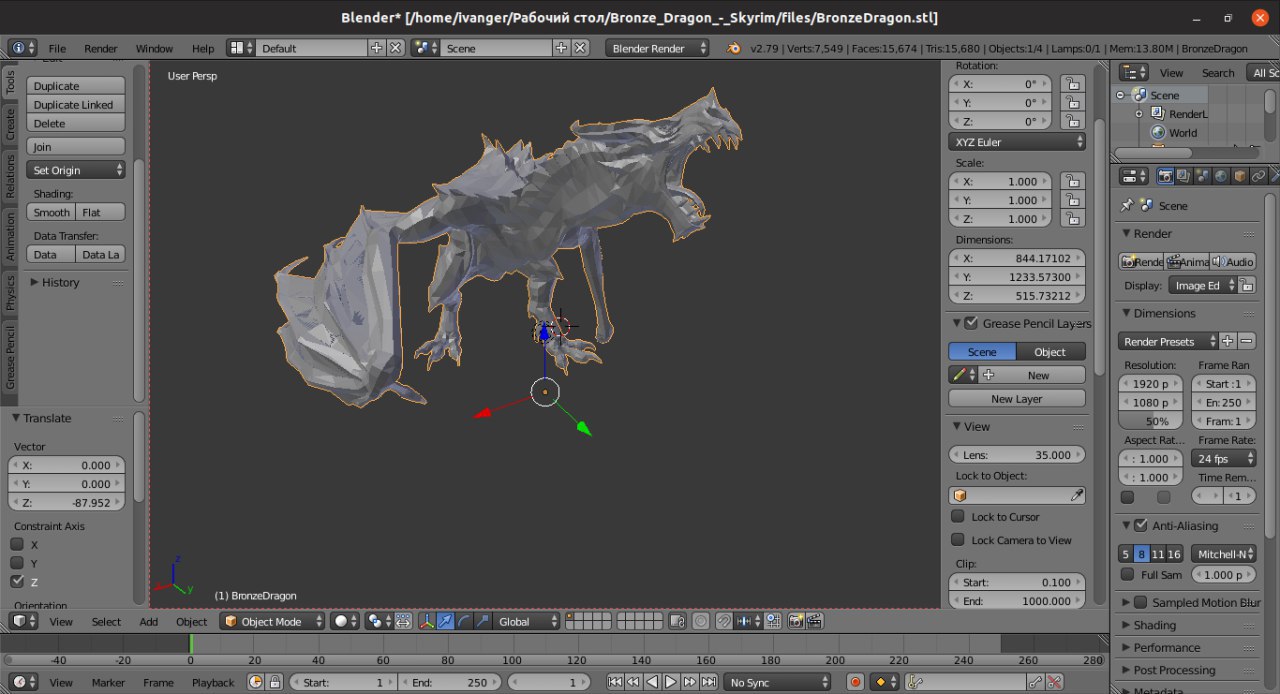Image resolution: width=1280 pixels, height=694 pixels.
Task: Toggle lock on Scale Z
Action: coord(1071,218)
